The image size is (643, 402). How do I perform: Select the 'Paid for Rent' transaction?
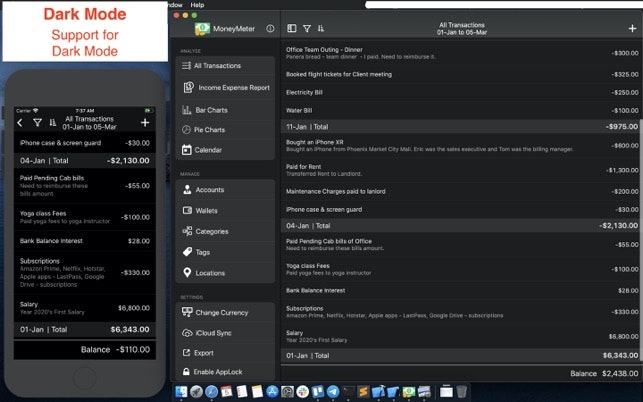(x=462, y=170)
